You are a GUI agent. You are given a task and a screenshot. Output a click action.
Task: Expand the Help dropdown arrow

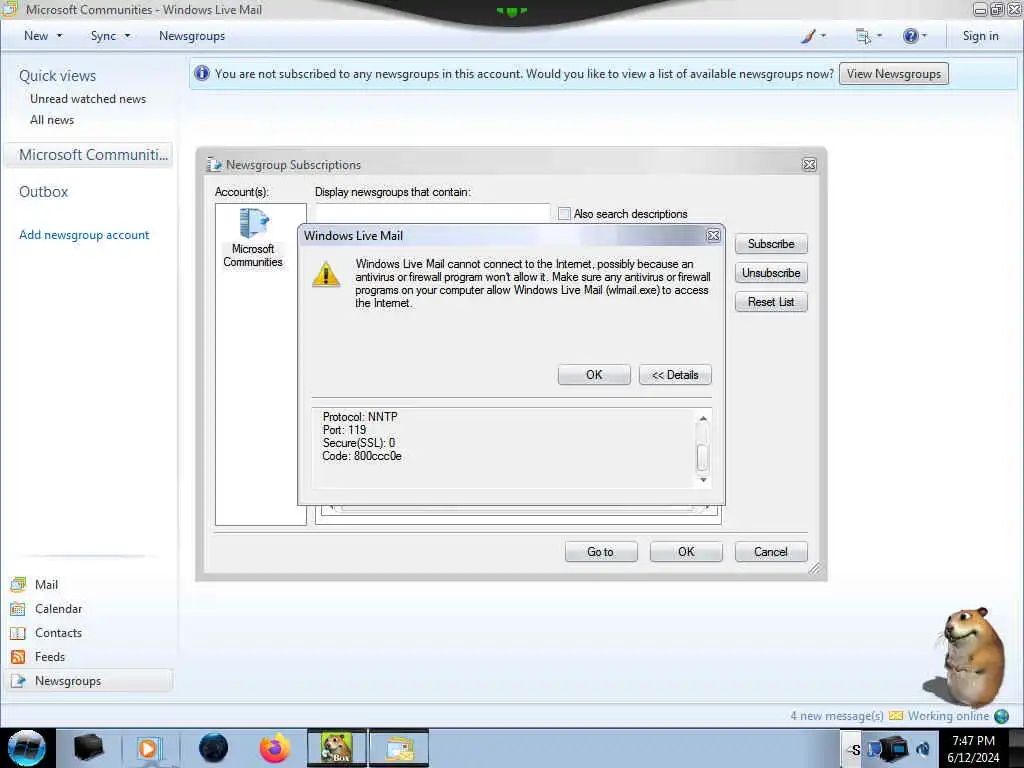[924, 36]
